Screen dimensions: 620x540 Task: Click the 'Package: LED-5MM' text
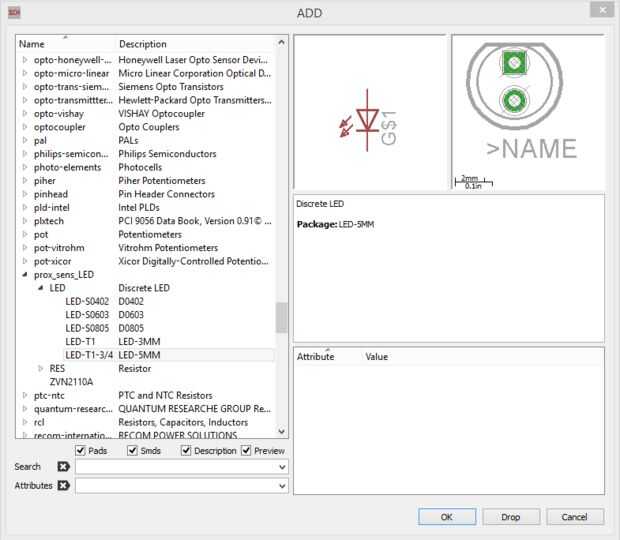[x=335, y=224]
